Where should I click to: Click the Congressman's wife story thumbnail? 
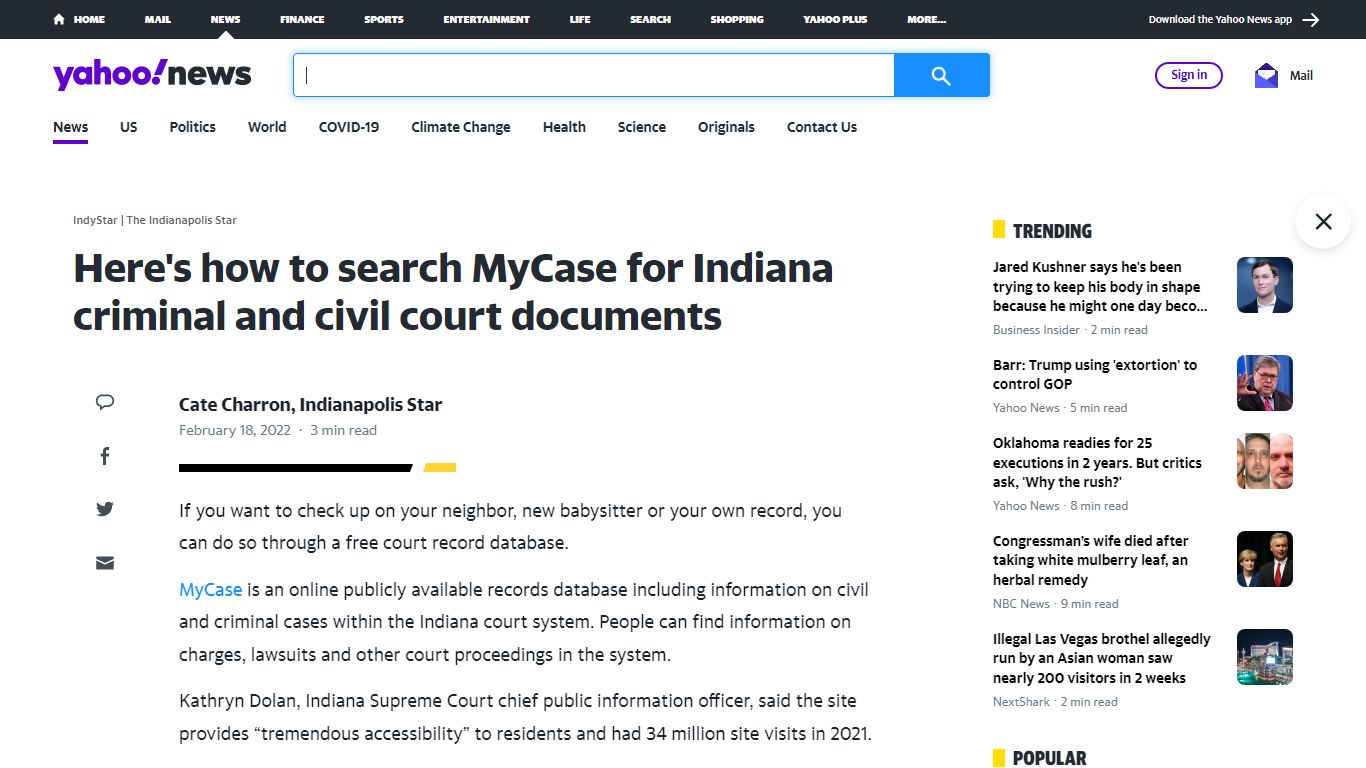(x=1265, y=559)
